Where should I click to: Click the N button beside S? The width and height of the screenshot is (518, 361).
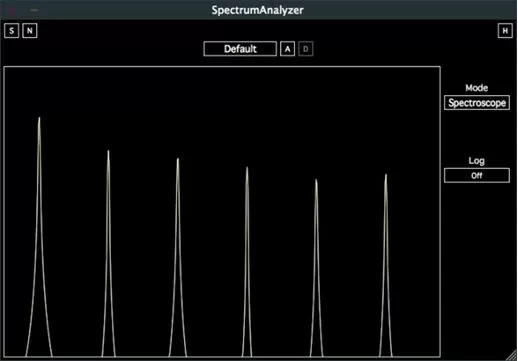(x=30, y=31)
